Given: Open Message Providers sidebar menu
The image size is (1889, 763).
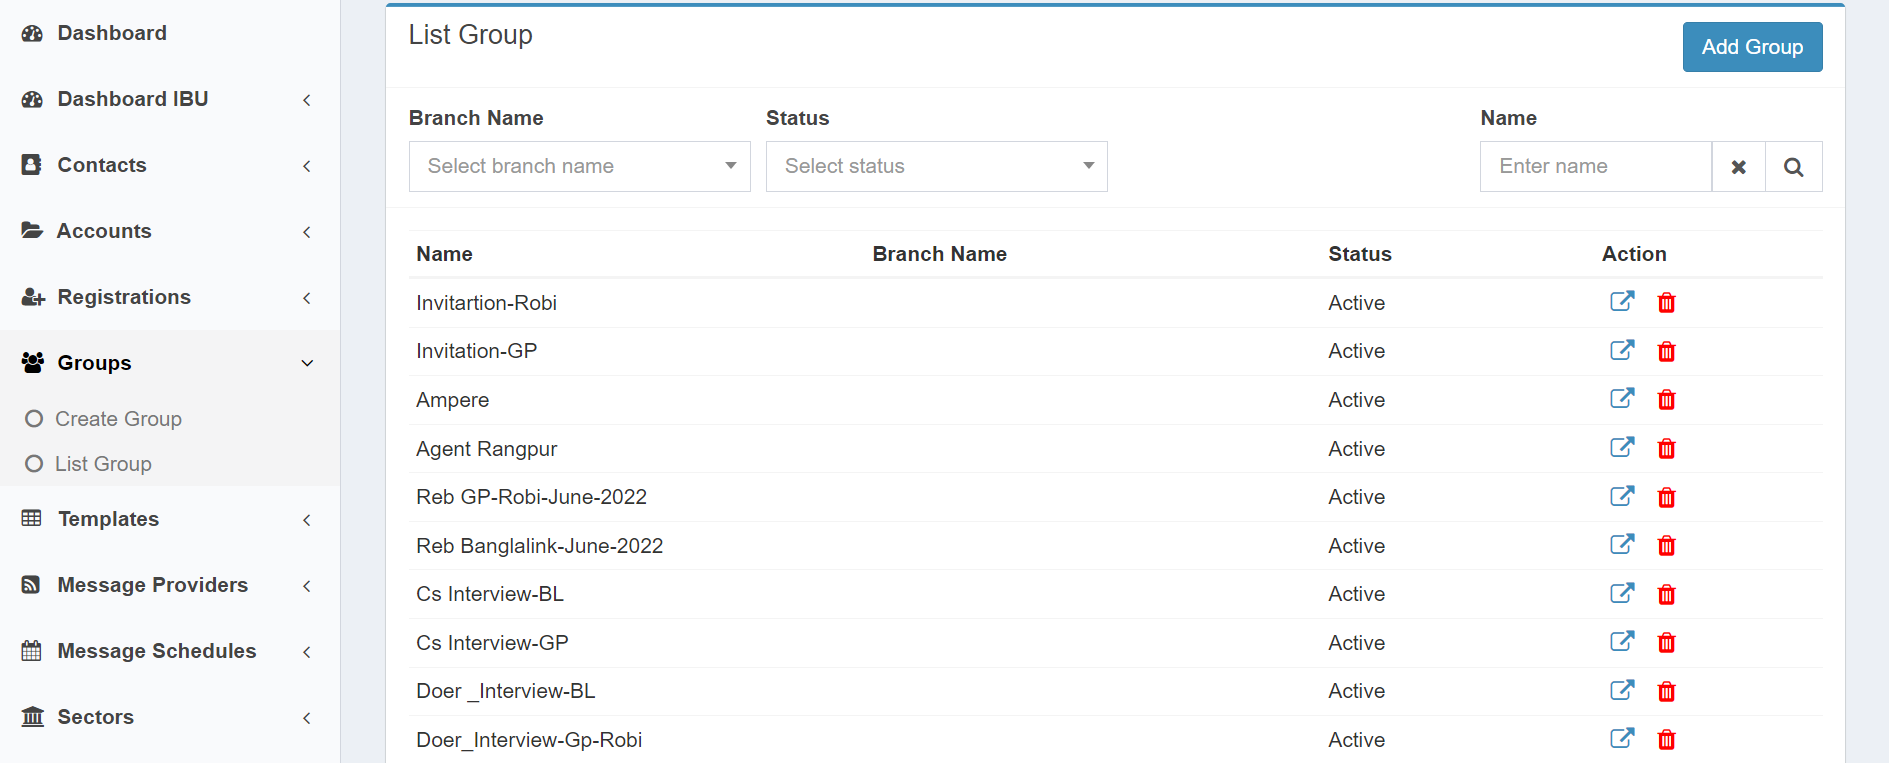Looking at the screenshot, I should (x=152, y=585).
